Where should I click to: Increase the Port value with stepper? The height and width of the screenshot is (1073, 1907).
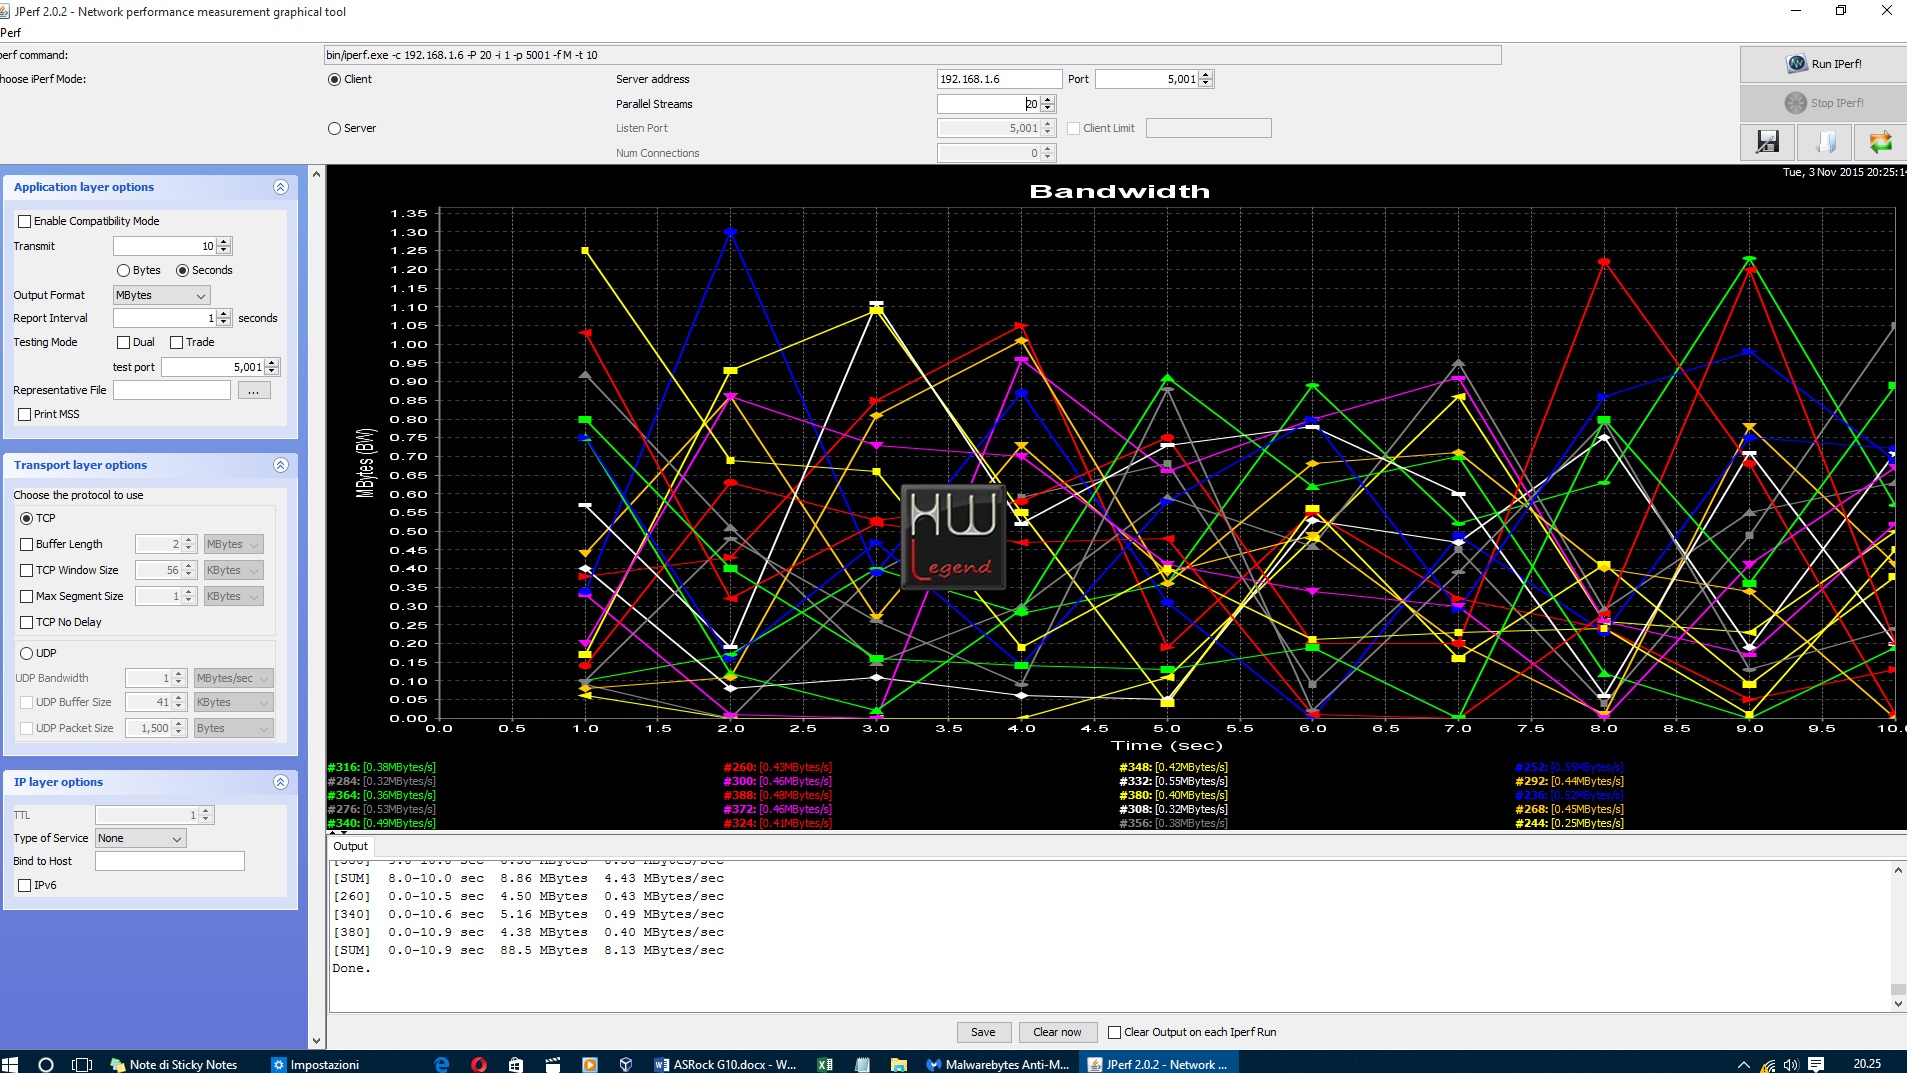point(1206,75)
